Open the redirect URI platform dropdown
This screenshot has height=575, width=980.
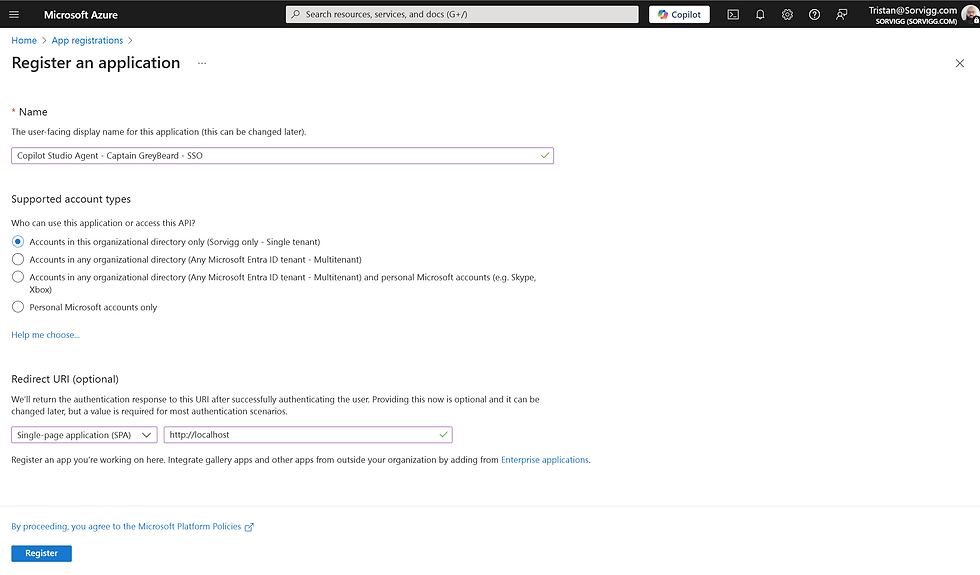coord(84,435)
